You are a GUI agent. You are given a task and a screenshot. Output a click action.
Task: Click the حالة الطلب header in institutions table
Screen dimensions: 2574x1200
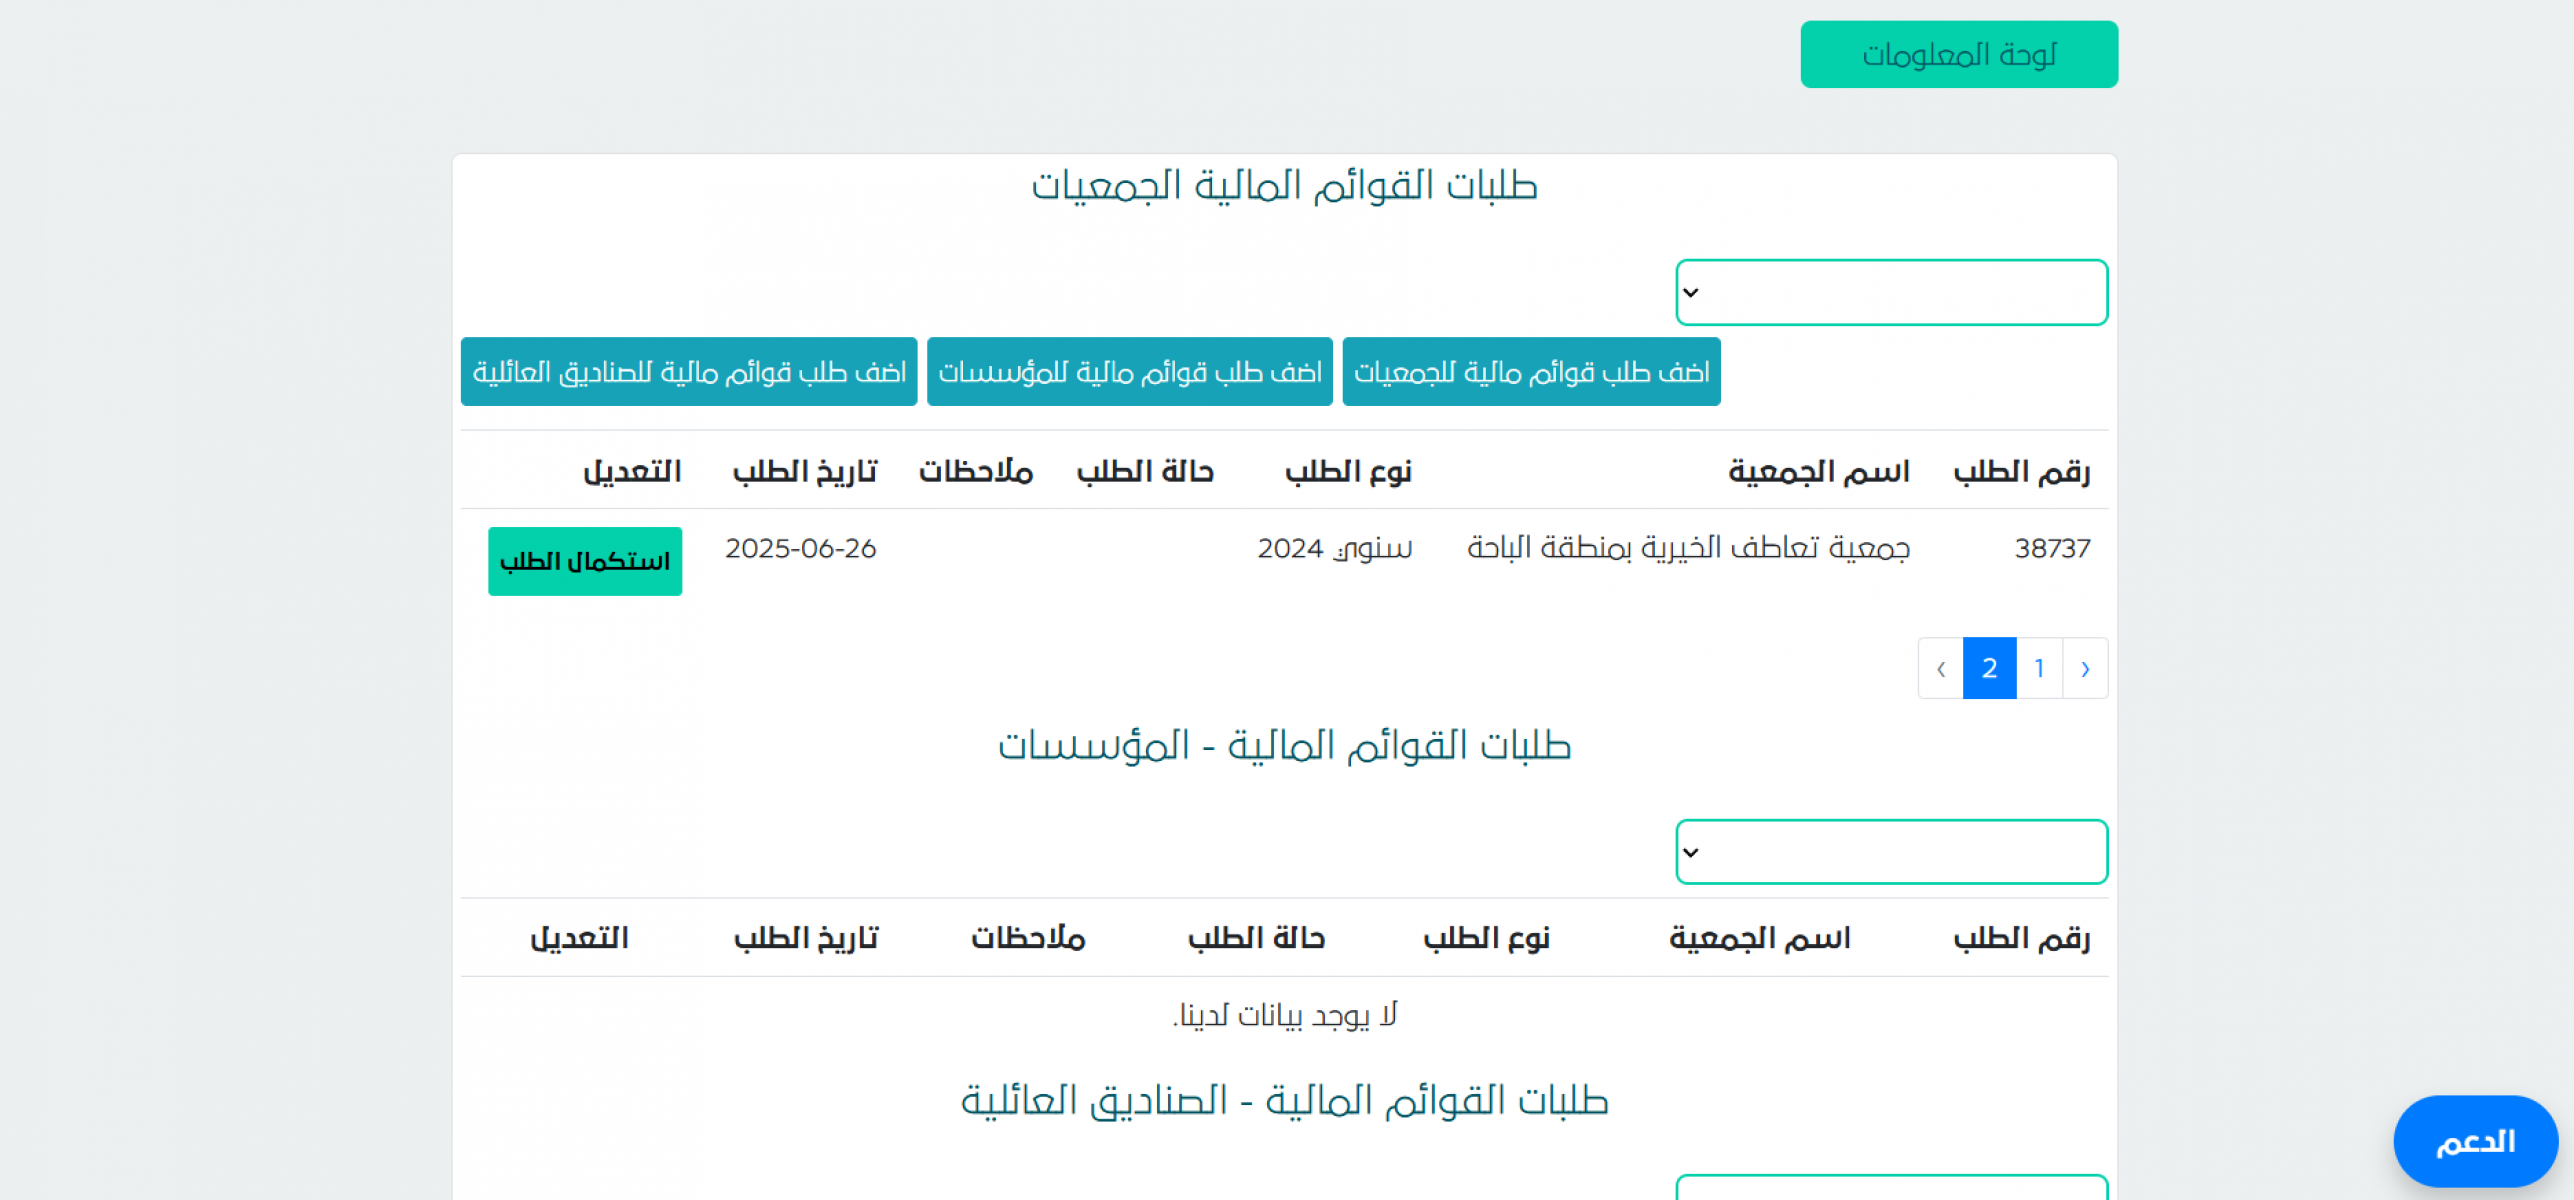point(1255,938)
